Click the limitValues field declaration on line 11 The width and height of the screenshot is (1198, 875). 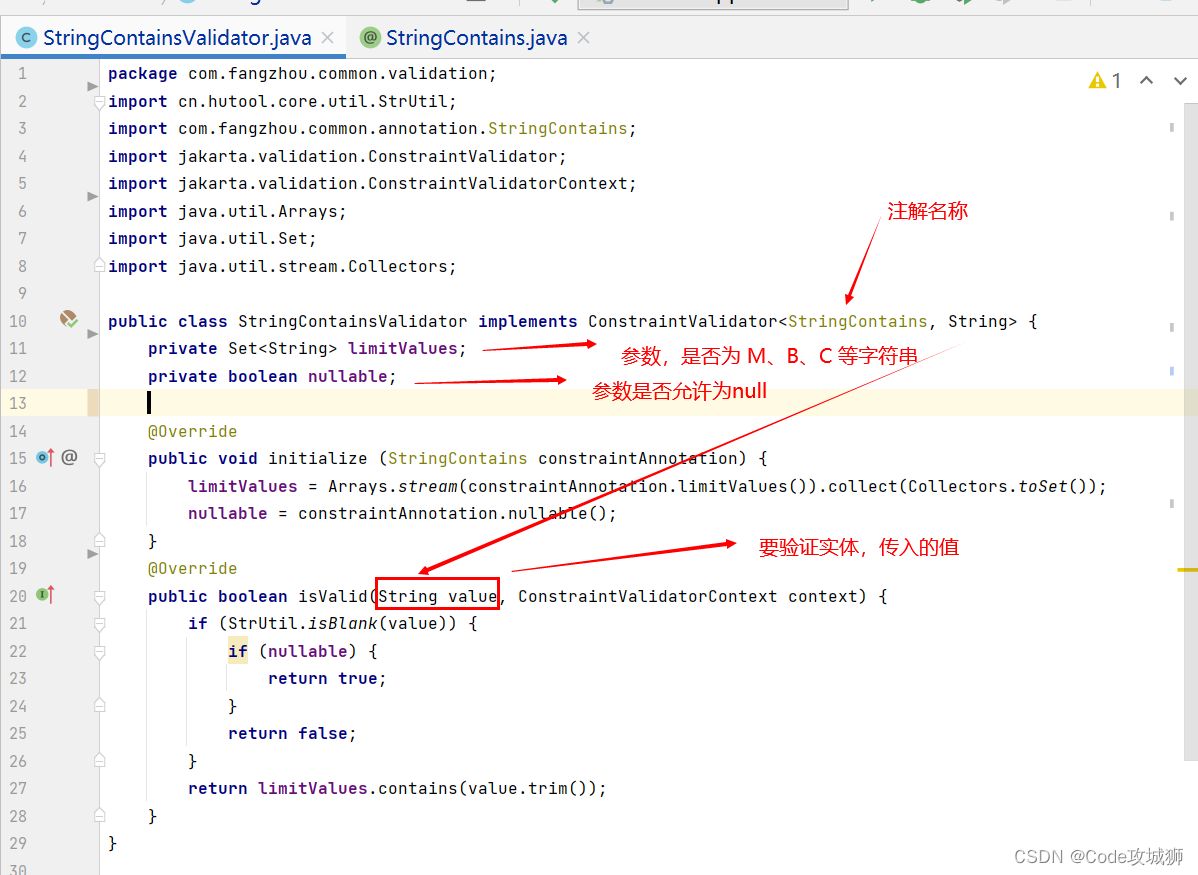pos(307,348)
